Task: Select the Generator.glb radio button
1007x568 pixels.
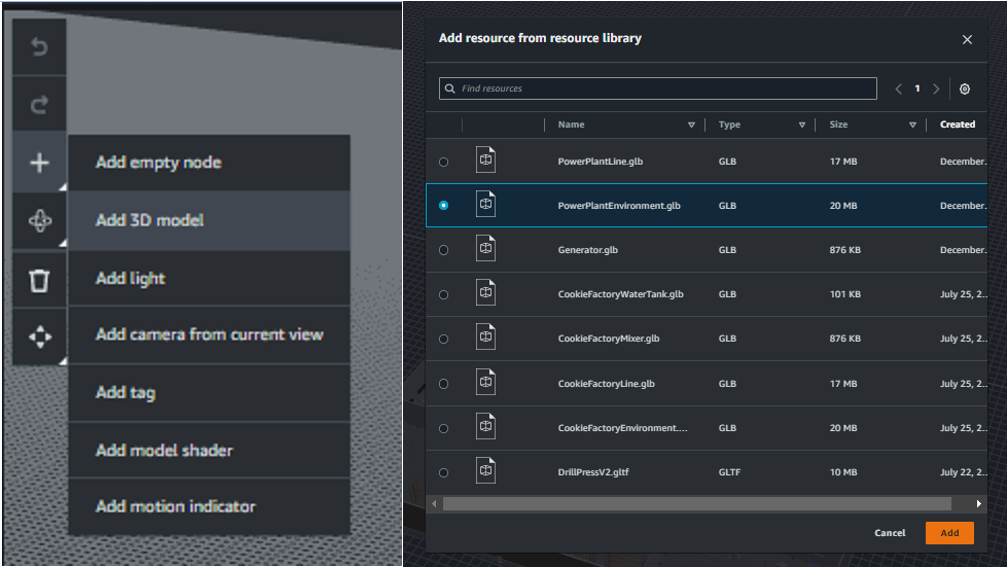Action: pos(444,250)
